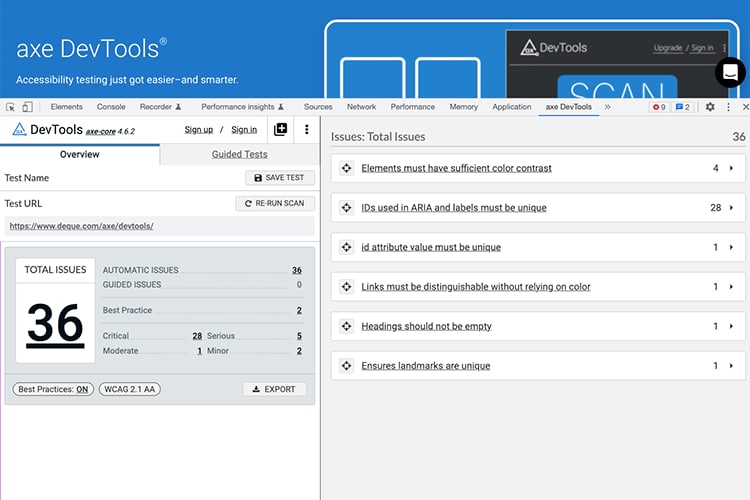Open the Performance insights tab
The width and height of the screenshot is (750, 500).
[x=243, y=107]
